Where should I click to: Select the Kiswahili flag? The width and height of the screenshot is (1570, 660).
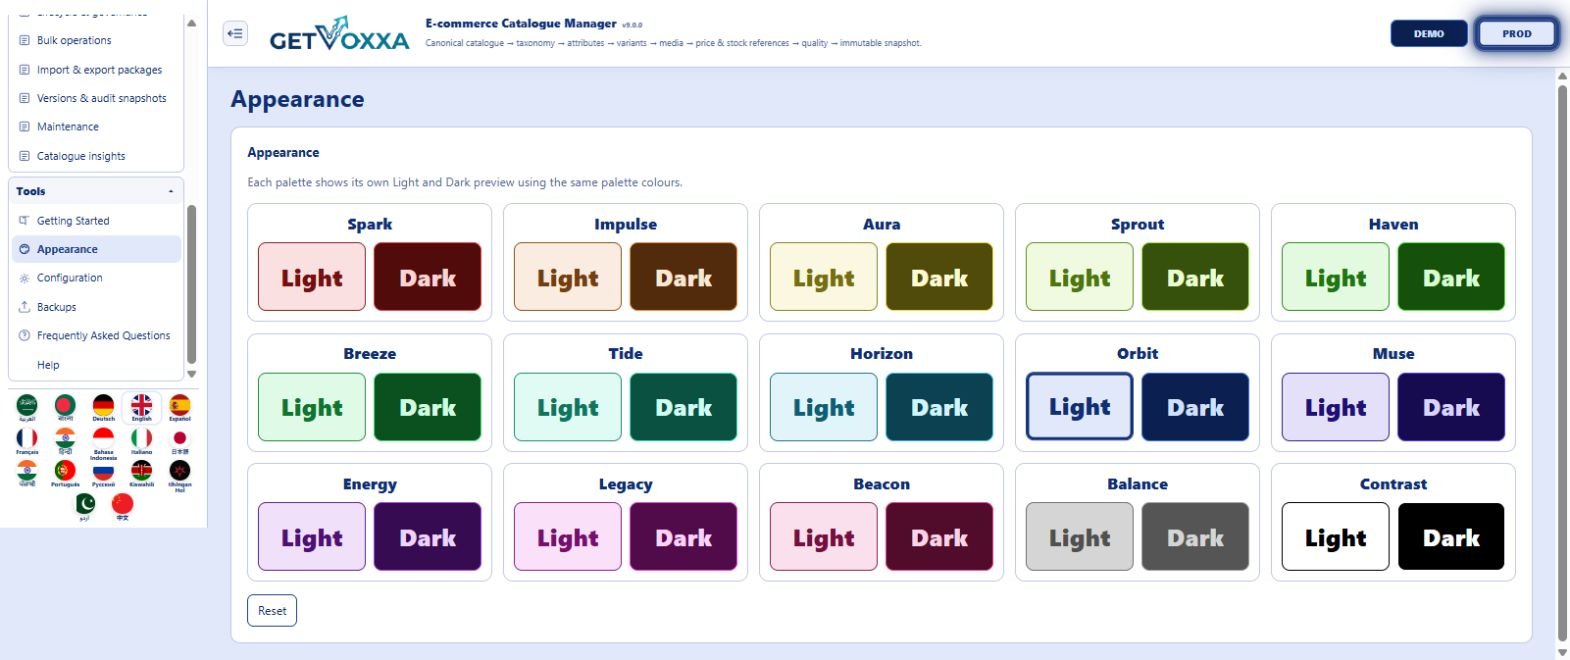click(142, 472)
